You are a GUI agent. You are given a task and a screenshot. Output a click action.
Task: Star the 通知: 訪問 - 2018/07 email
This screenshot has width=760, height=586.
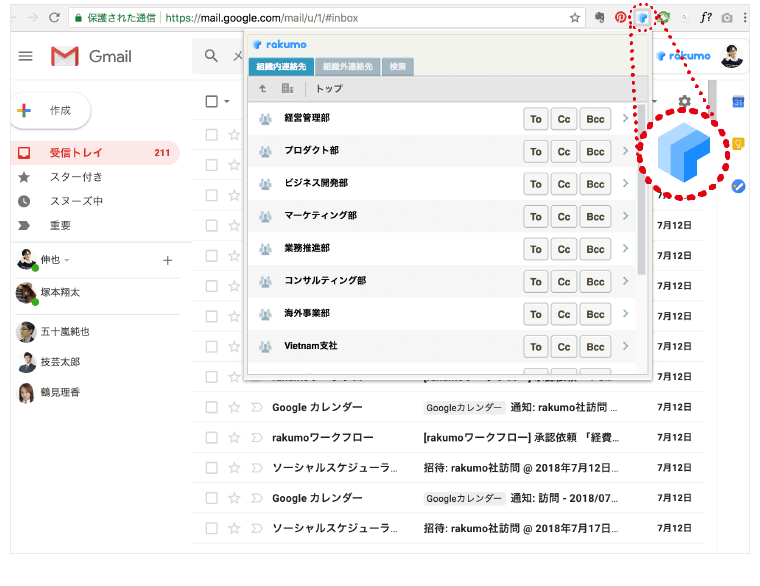click(234, 498)
